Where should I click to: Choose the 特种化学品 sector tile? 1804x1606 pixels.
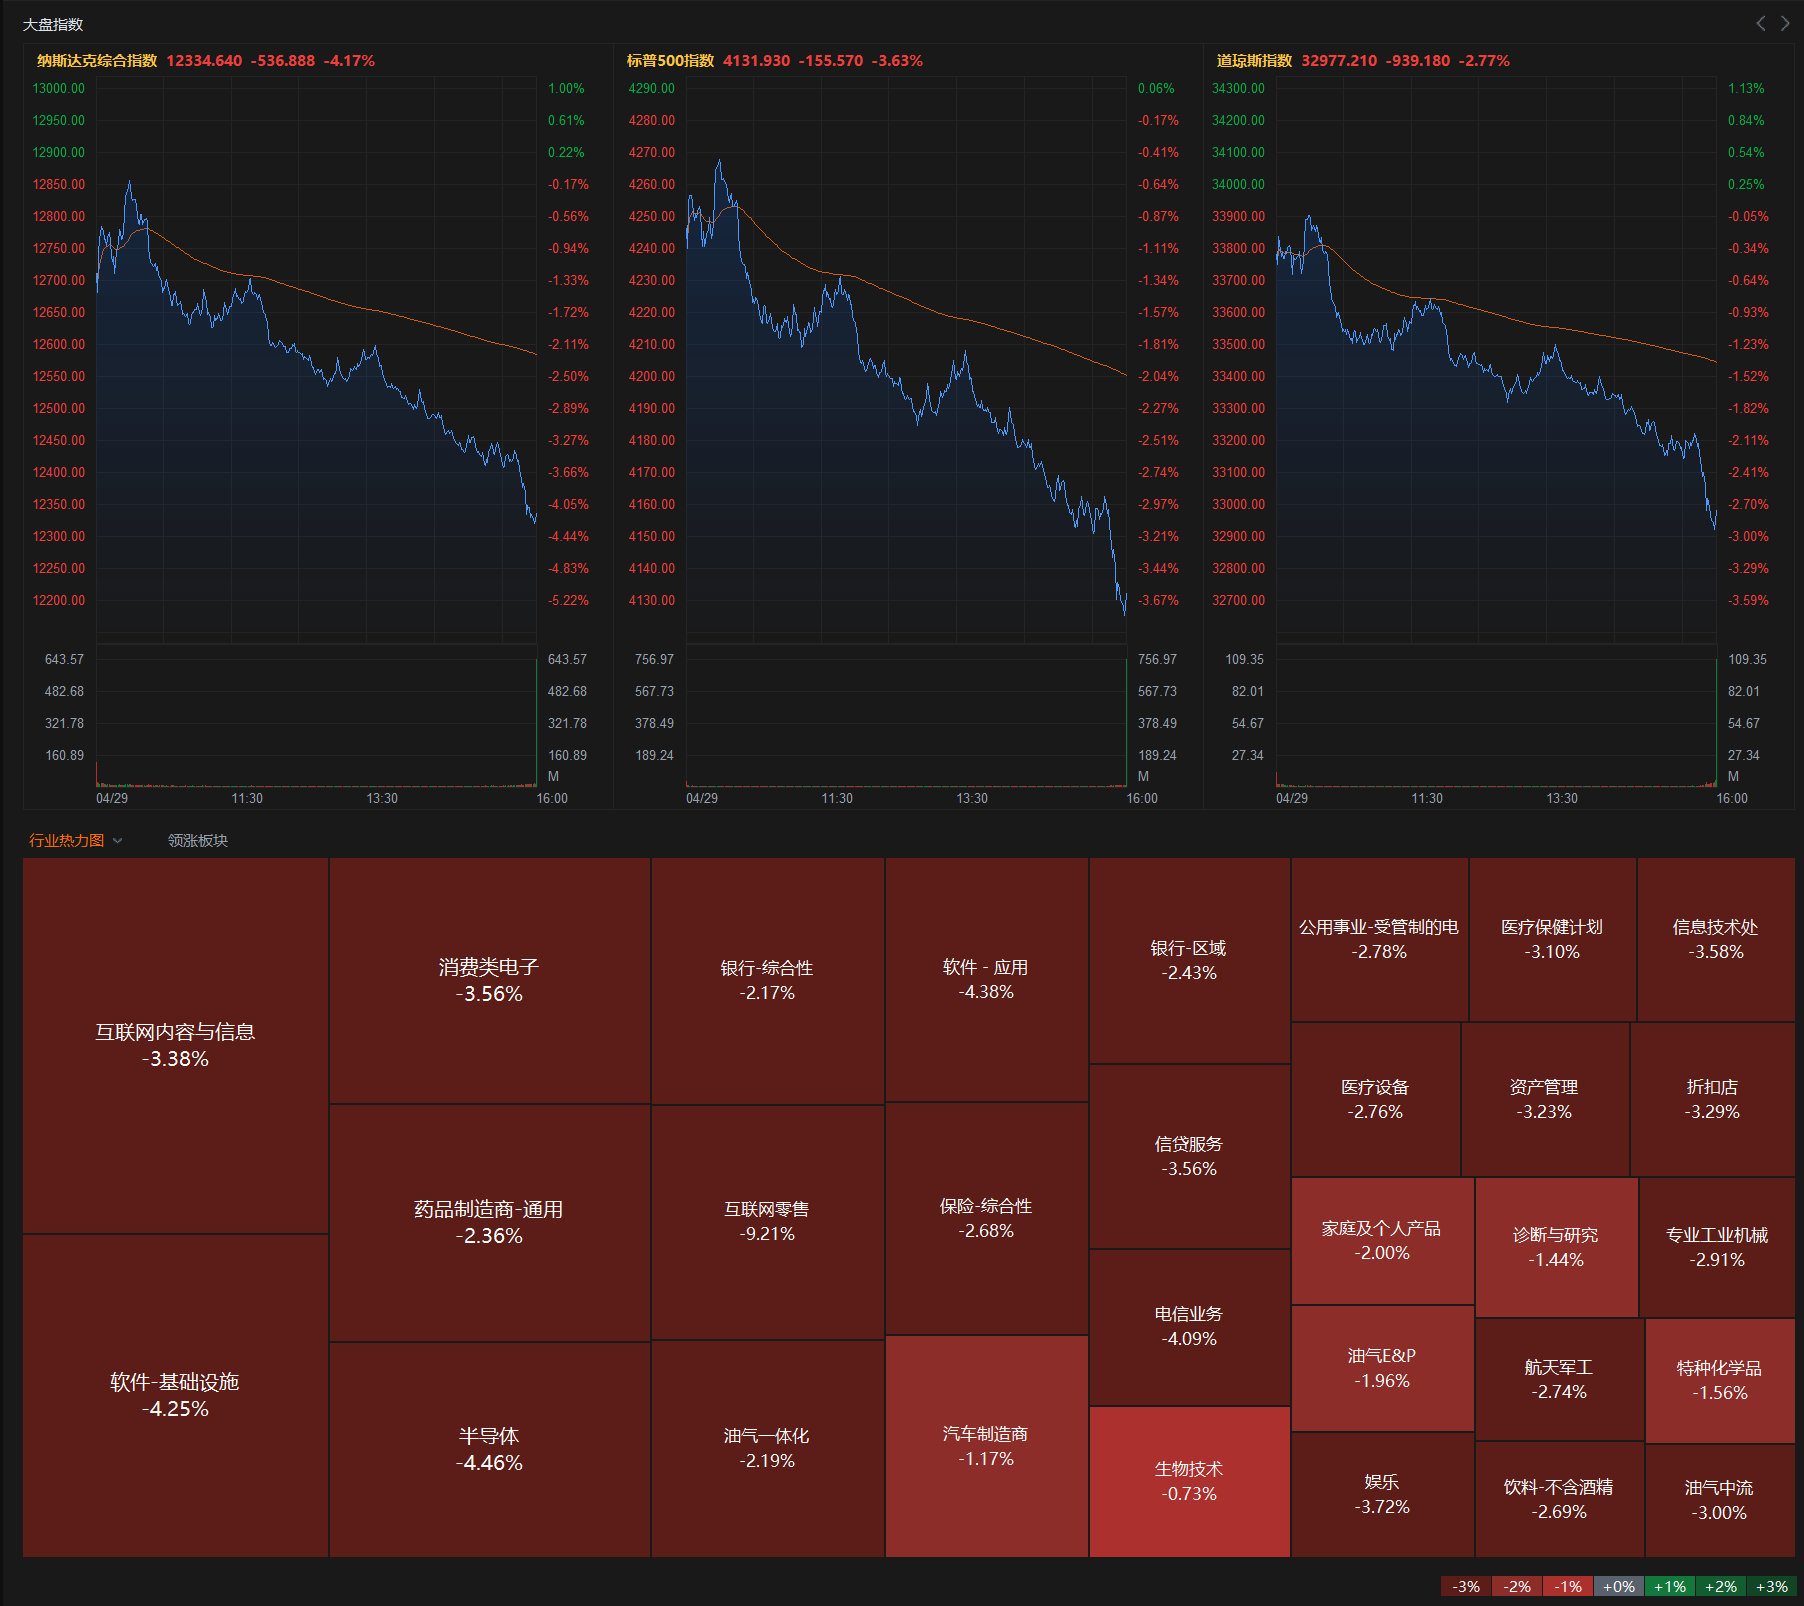[x=1719, y=1380]
